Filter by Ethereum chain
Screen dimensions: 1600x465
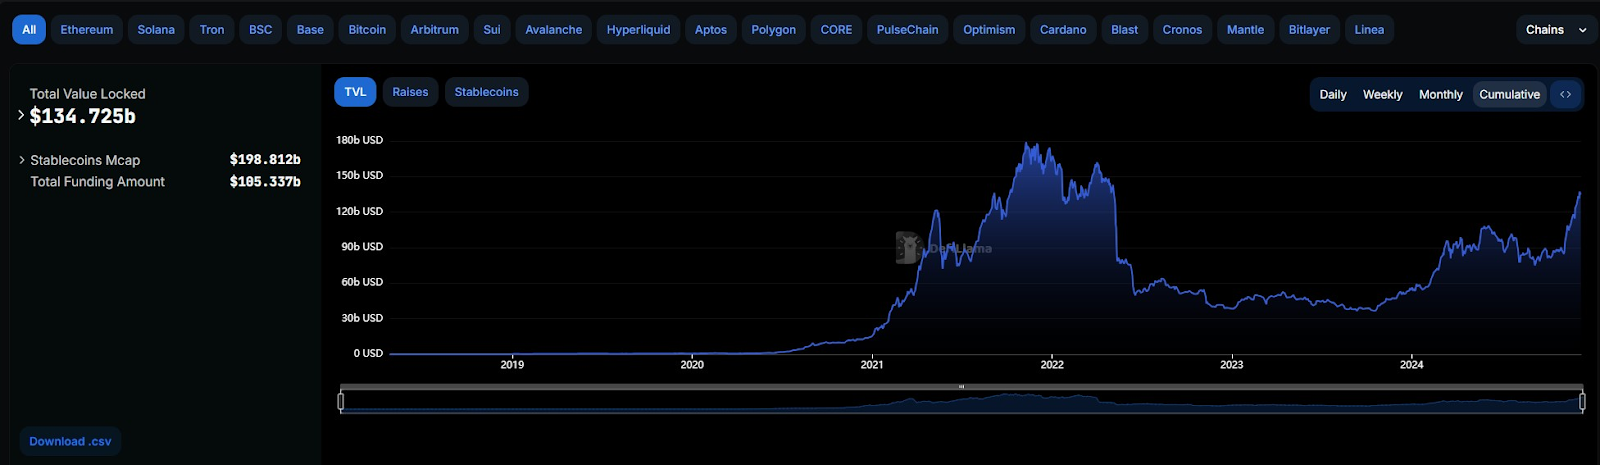tap(87, 30)
